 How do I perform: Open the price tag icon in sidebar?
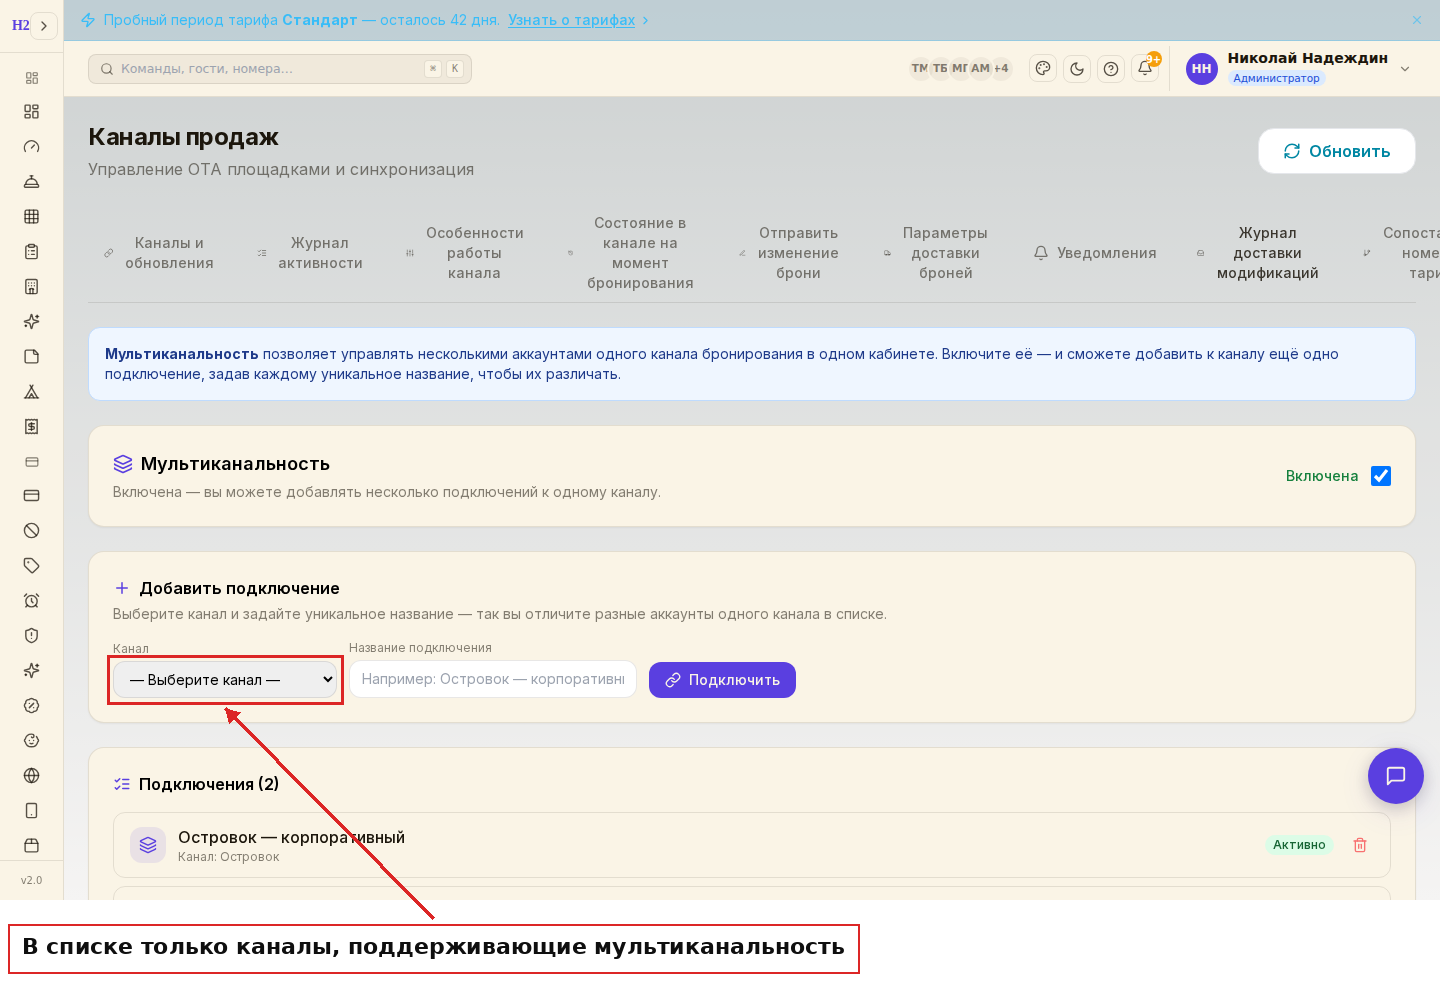(31, 566)
